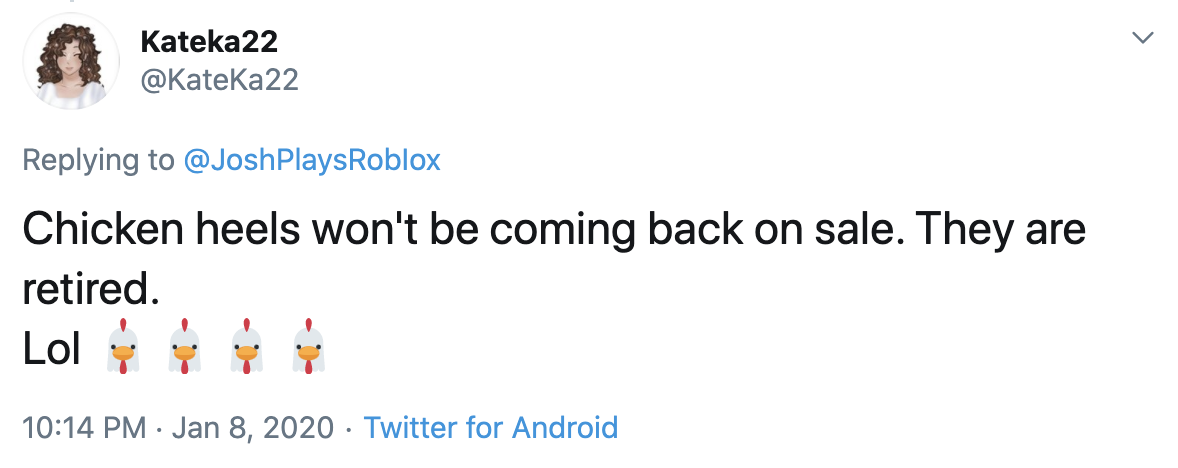Click the second chicken emoji
This screenshot has height=468, width=1178.
pyautogui.click(x=183, y=348)
